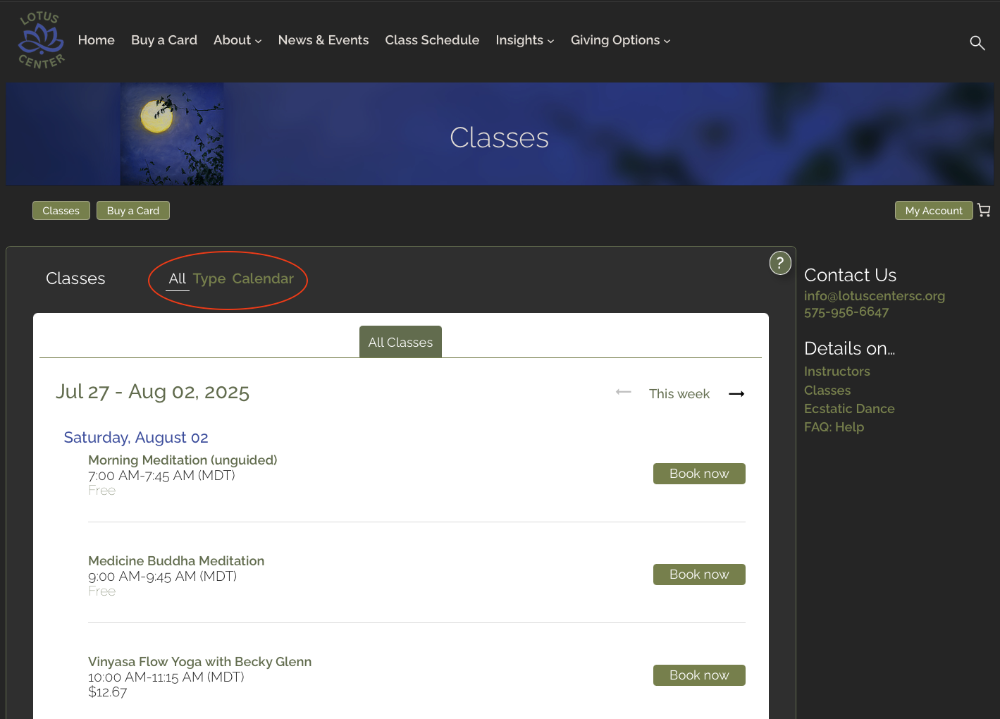Click the moon banner thumbnail image
The width and height of the screenshot is (1000, 719).
pyautogui.click(x=172, y=134)
